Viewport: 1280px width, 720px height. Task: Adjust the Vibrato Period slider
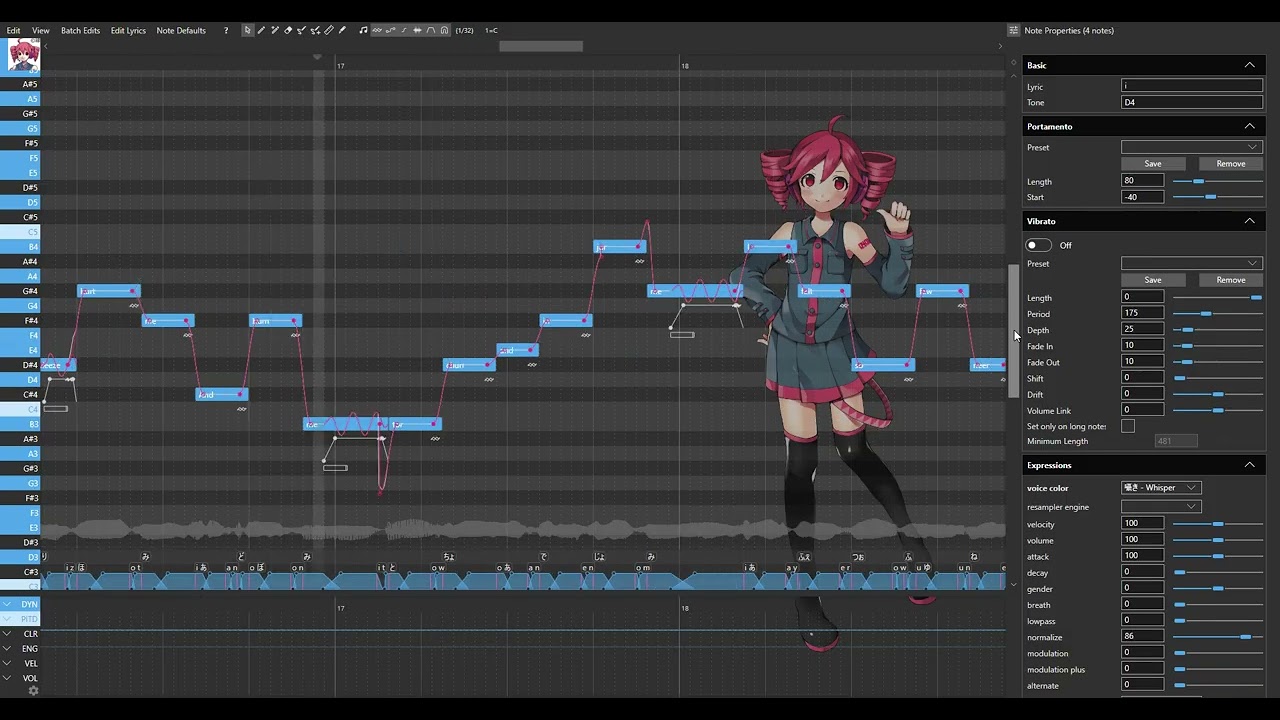coord(1217,314)
